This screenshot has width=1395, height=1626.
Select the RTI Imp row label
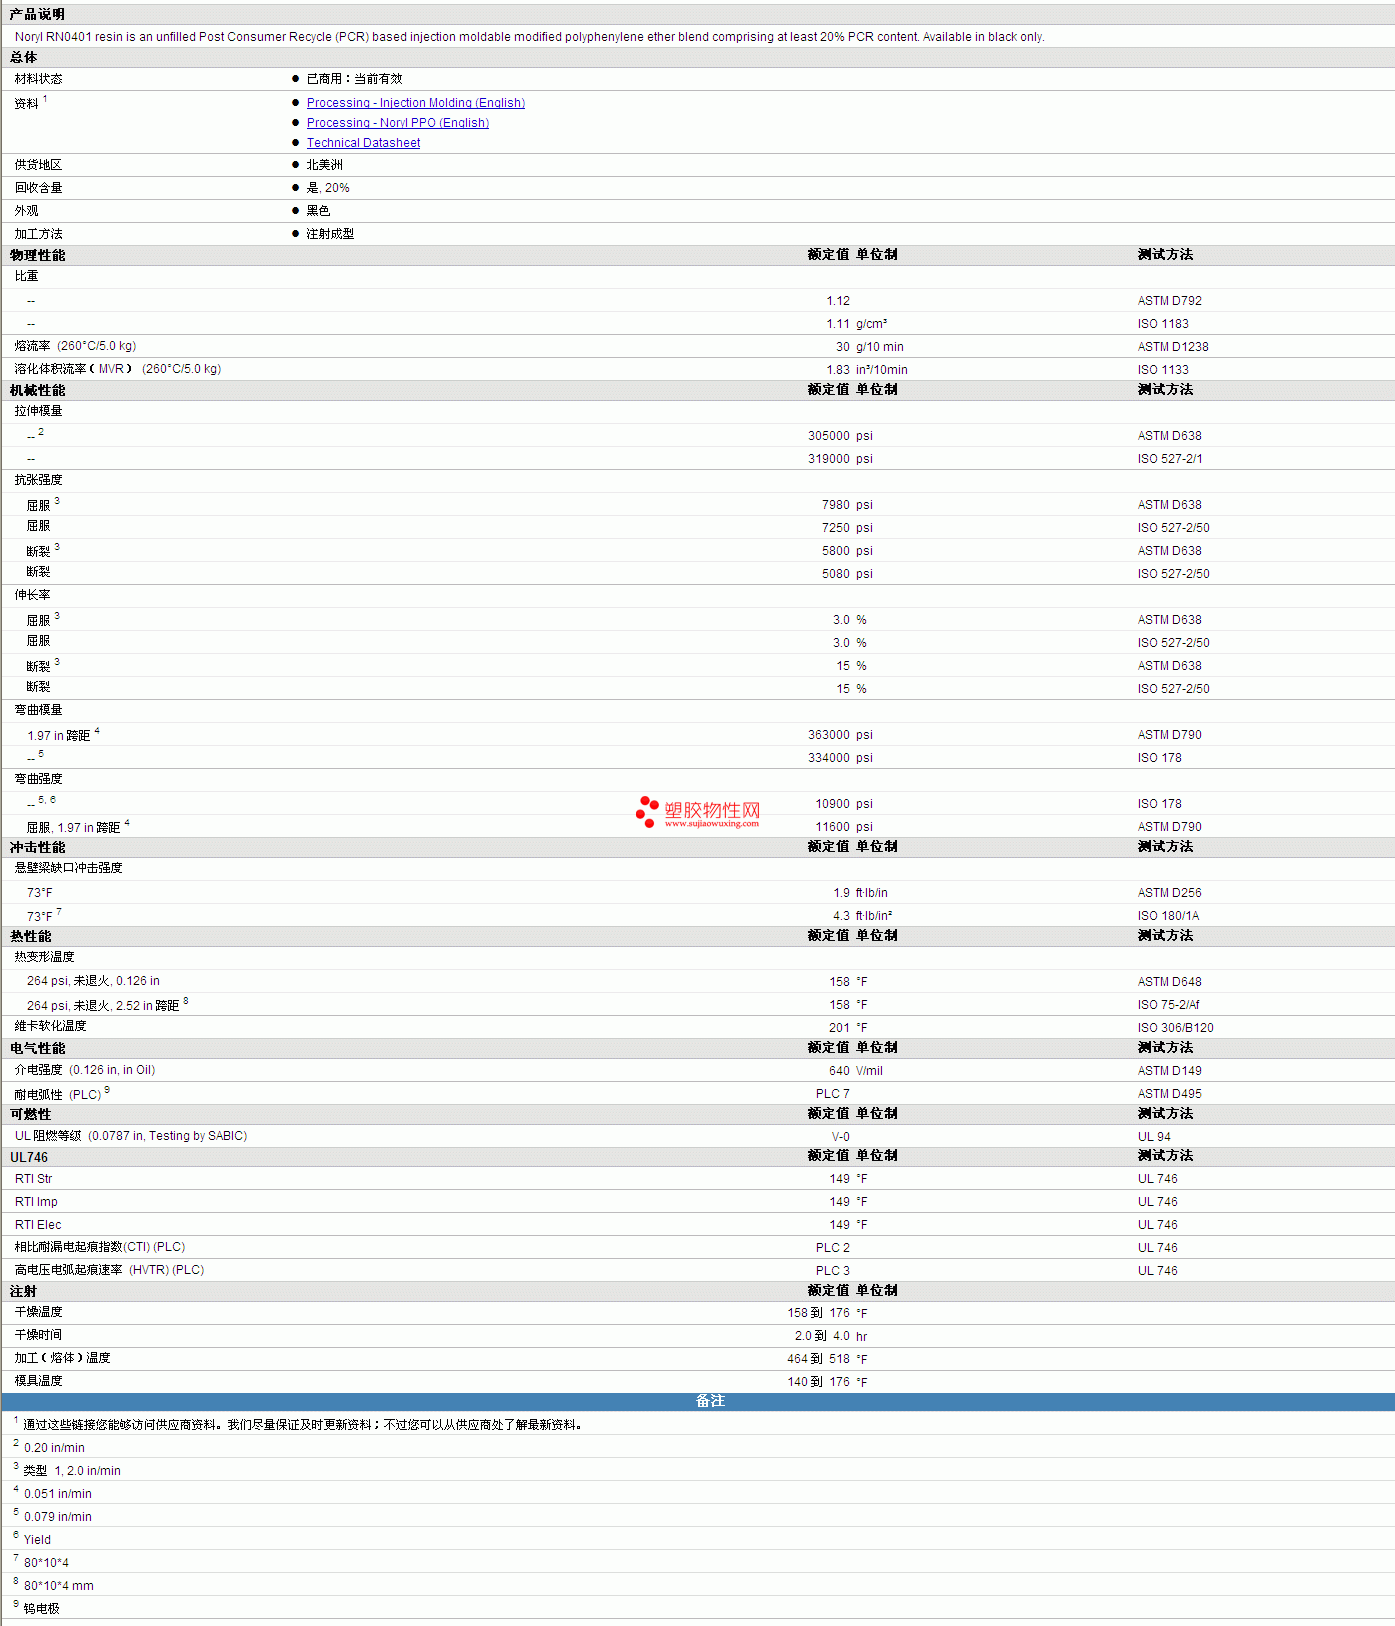[36, 1202]
